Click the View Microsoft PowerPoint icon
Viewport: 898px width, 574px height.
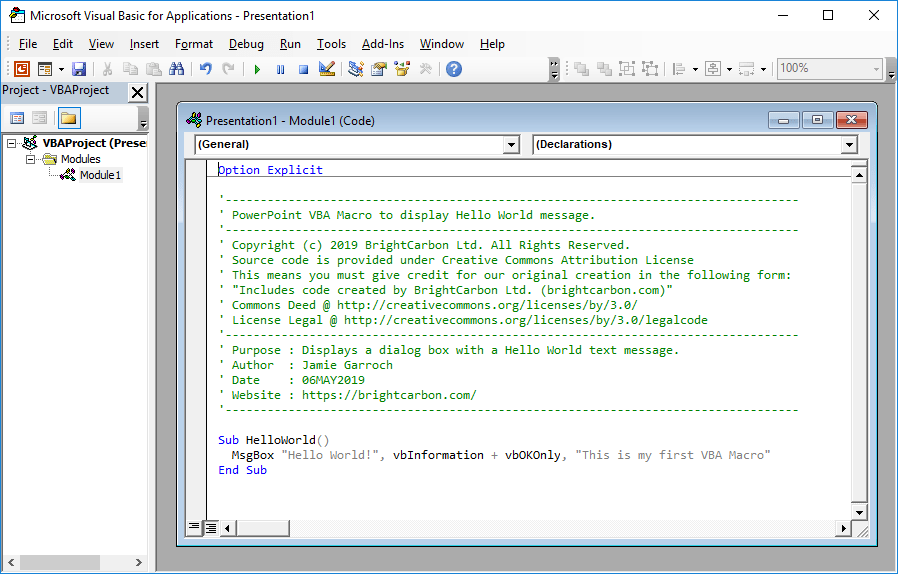22,69
